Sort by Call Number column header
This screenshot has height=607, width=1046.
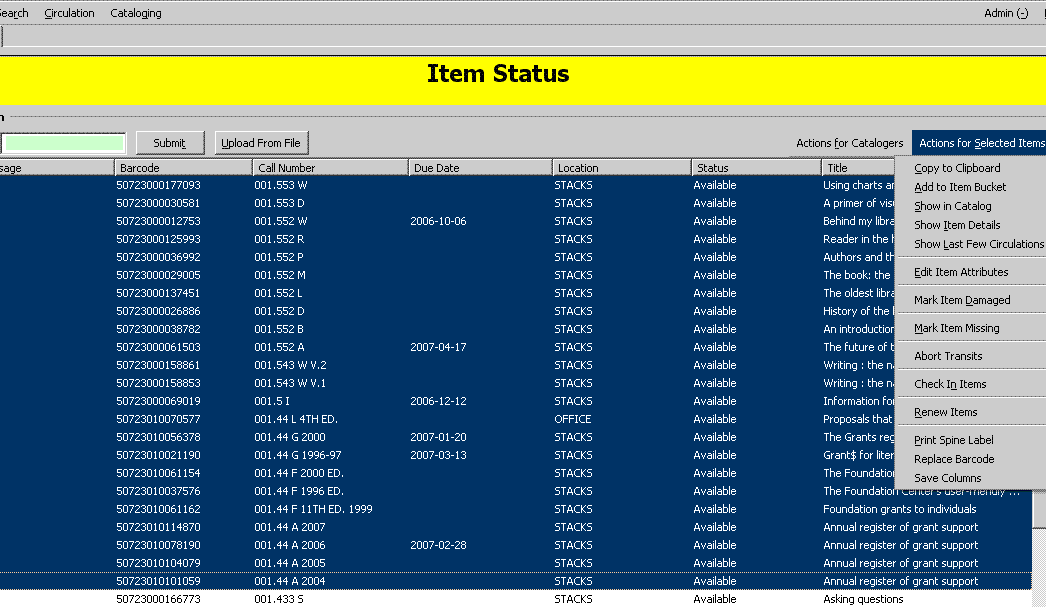click(x=330, y=168)
